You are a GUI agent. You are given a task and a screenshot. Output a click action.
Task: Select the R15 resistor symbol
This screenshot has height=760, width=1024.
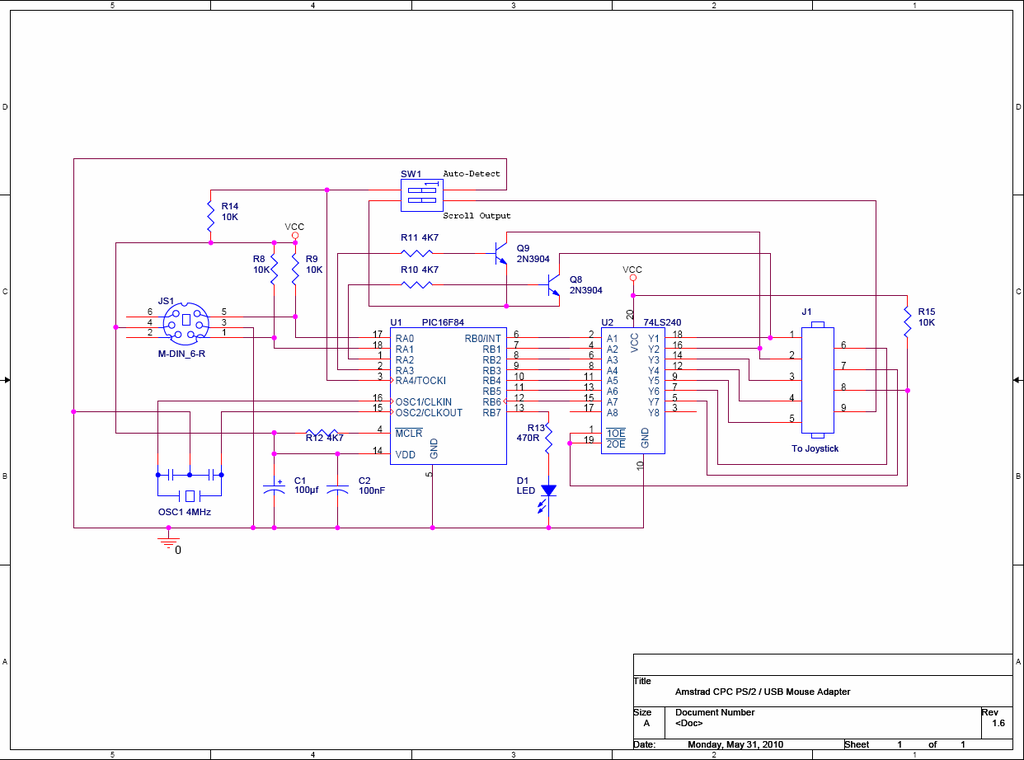pyautogui.click(x=907, y=322)
